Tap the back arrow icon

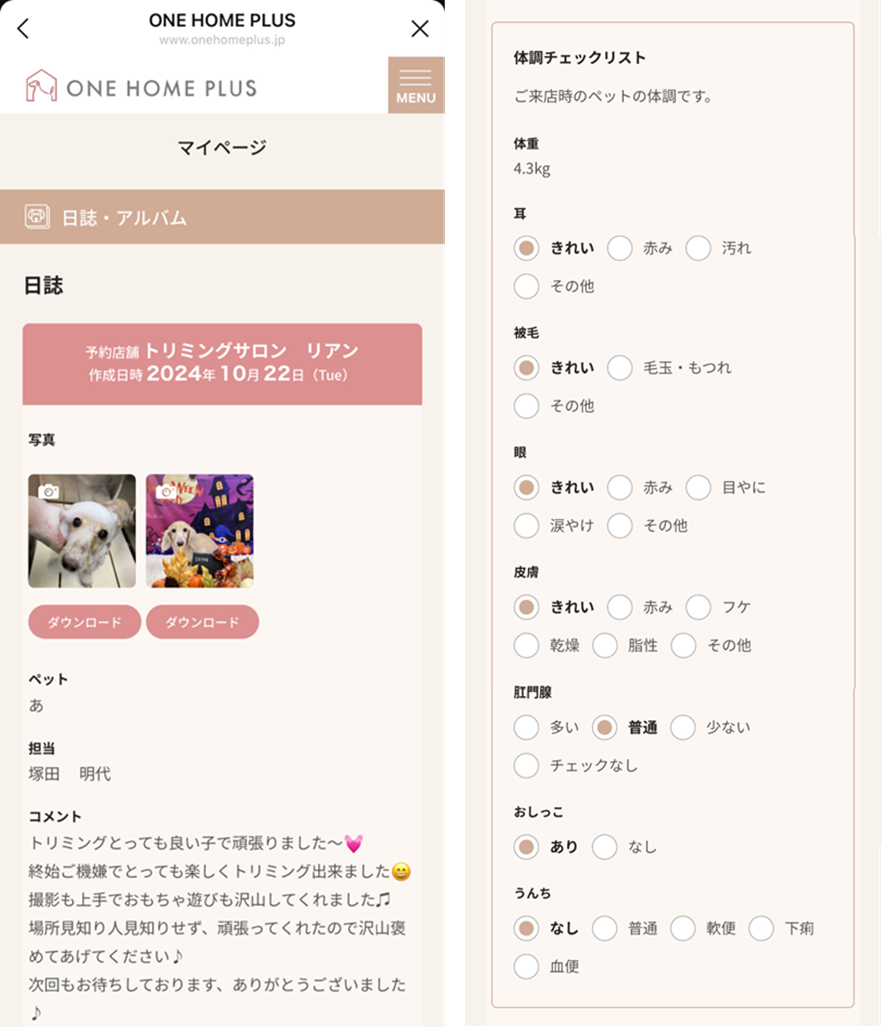pyautogui.click(x=23, y=28)
